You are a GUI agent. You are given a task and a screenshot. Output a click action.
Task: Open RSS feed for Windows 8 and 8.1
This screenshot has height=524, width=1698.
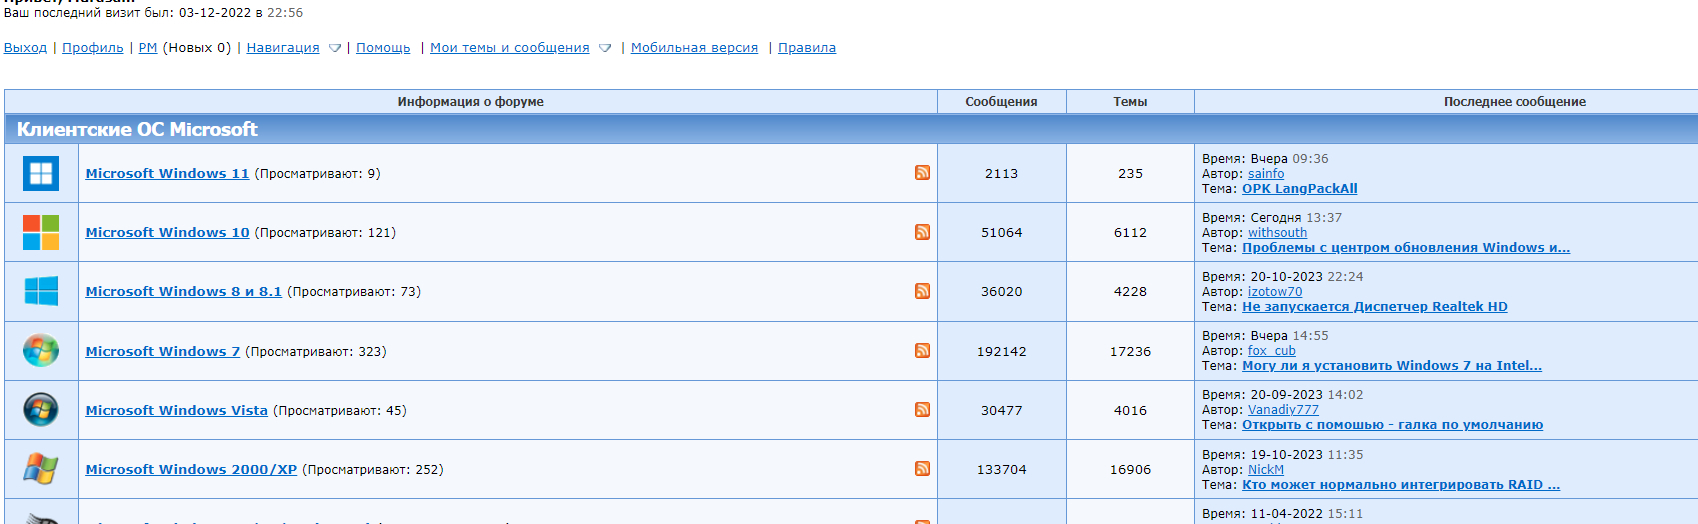[x=922, y=291]
